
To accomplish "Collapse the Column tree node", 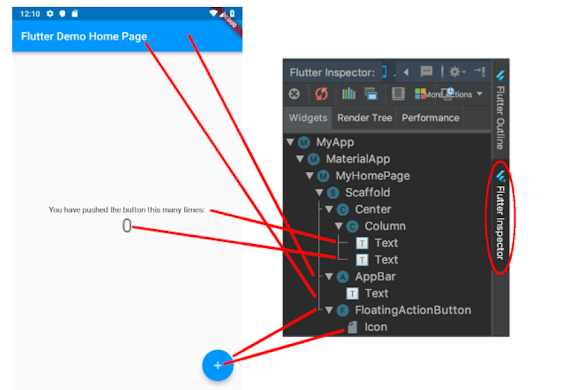I will tap(339, 226).
